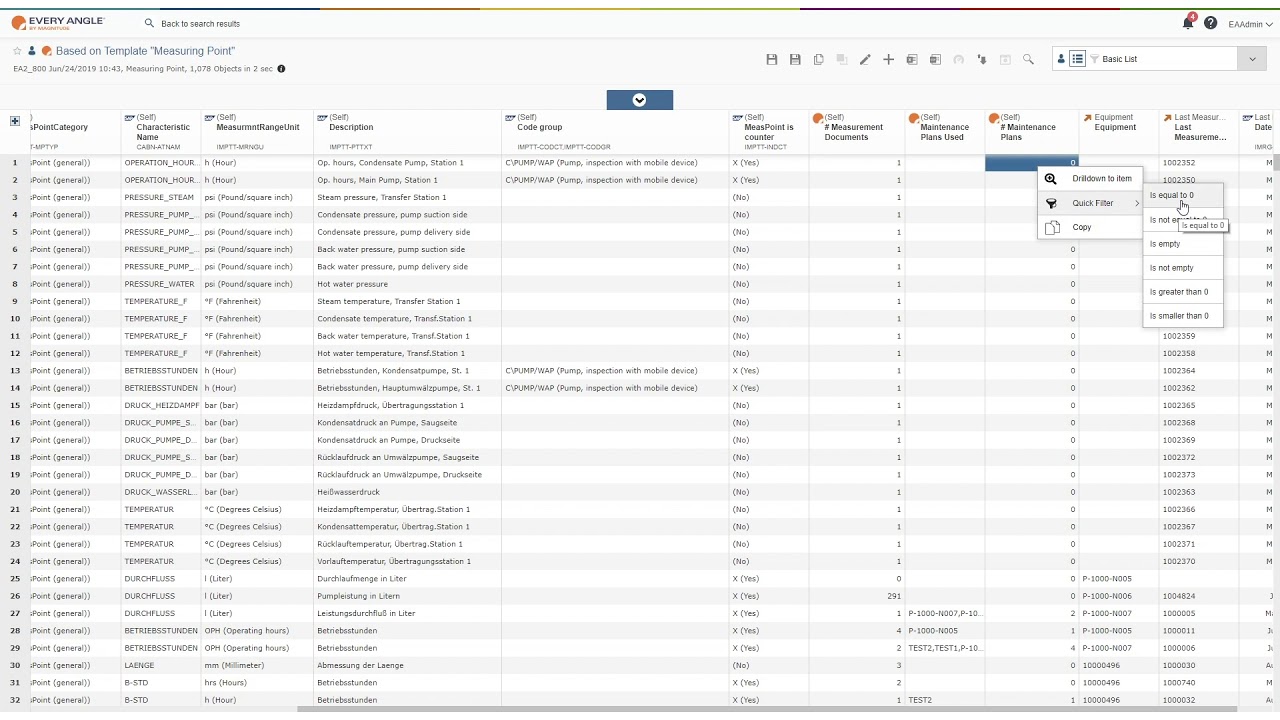This screenshot has height=720, width=1280.
Task: Open the help question mark icon
Action: [x=1211, y=23]
